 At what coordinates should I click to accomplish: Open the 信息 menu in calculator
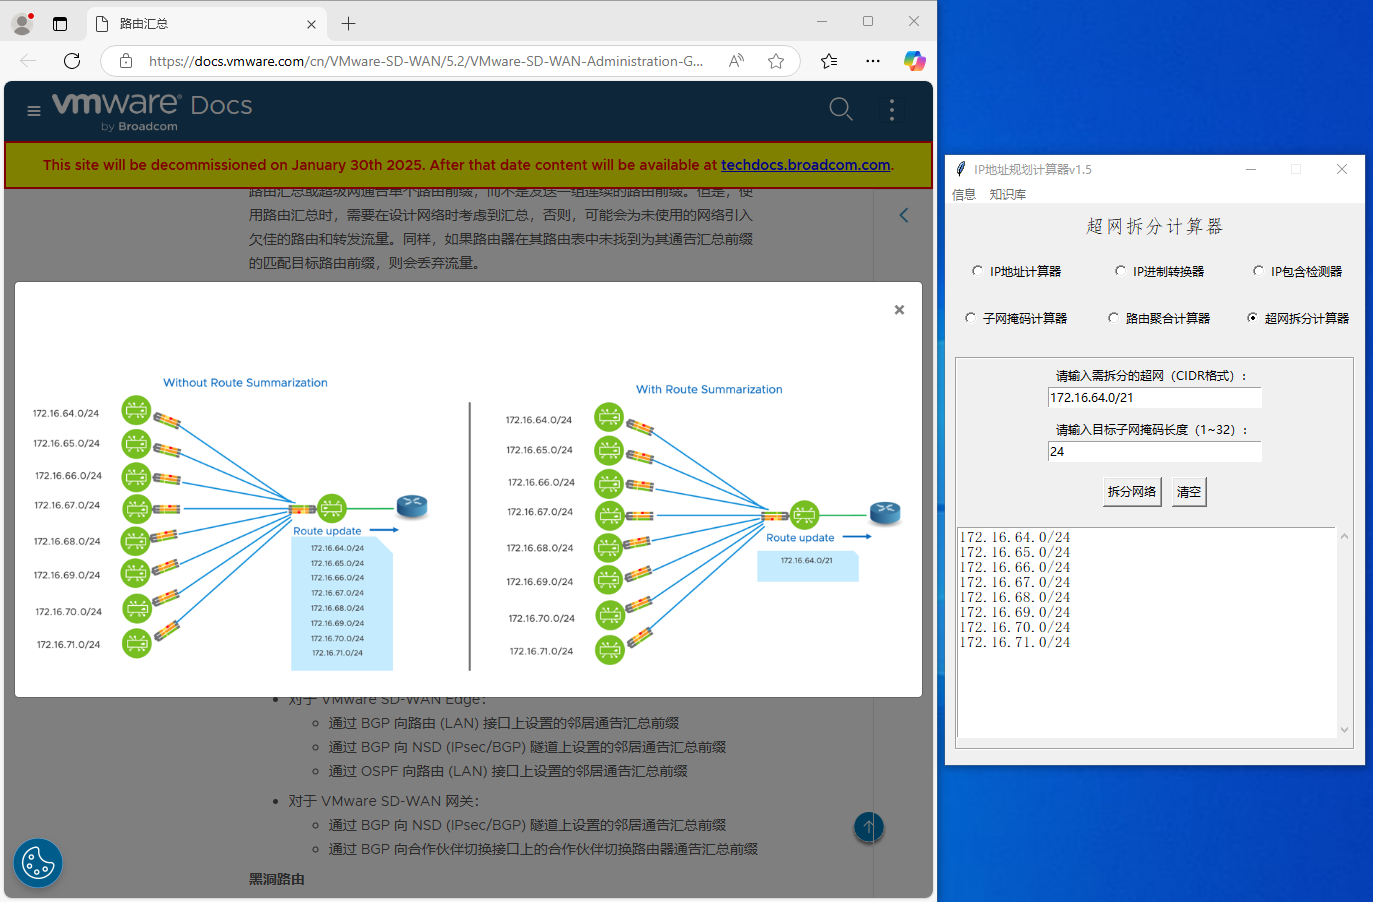click(964, 194)
